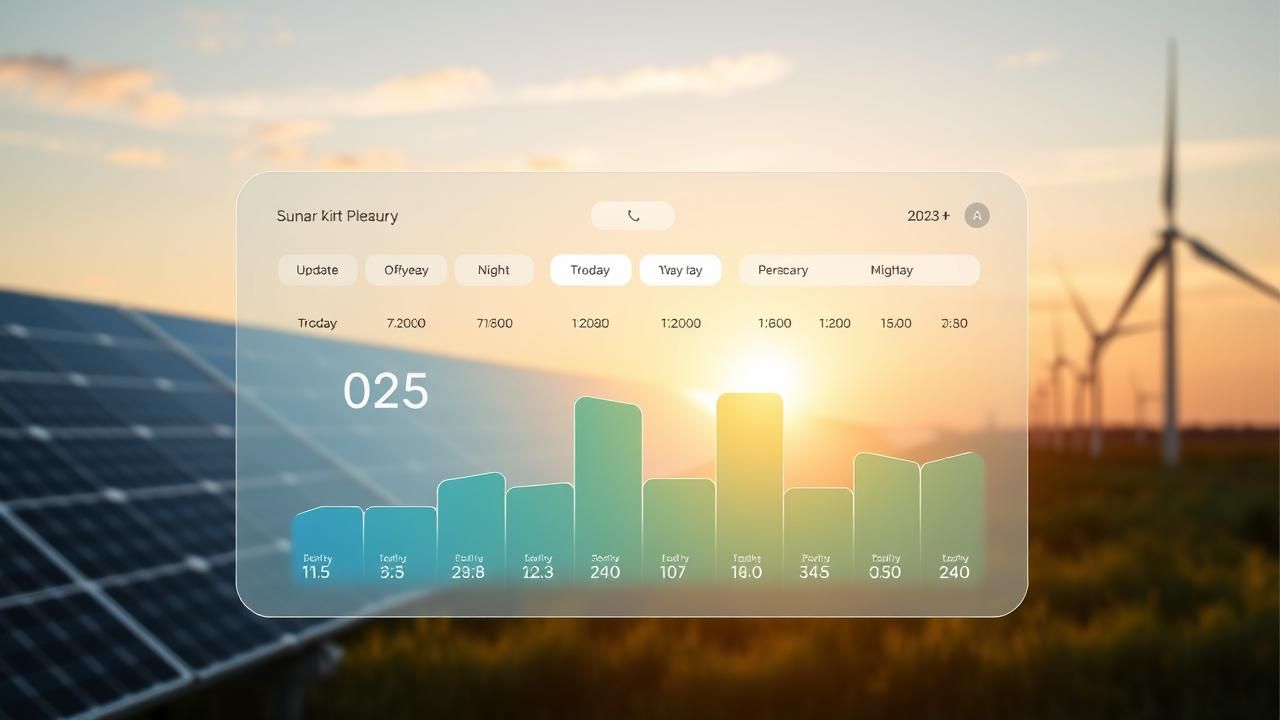
Task: Select the chart bar valued 345
Action: coord(818,537)
